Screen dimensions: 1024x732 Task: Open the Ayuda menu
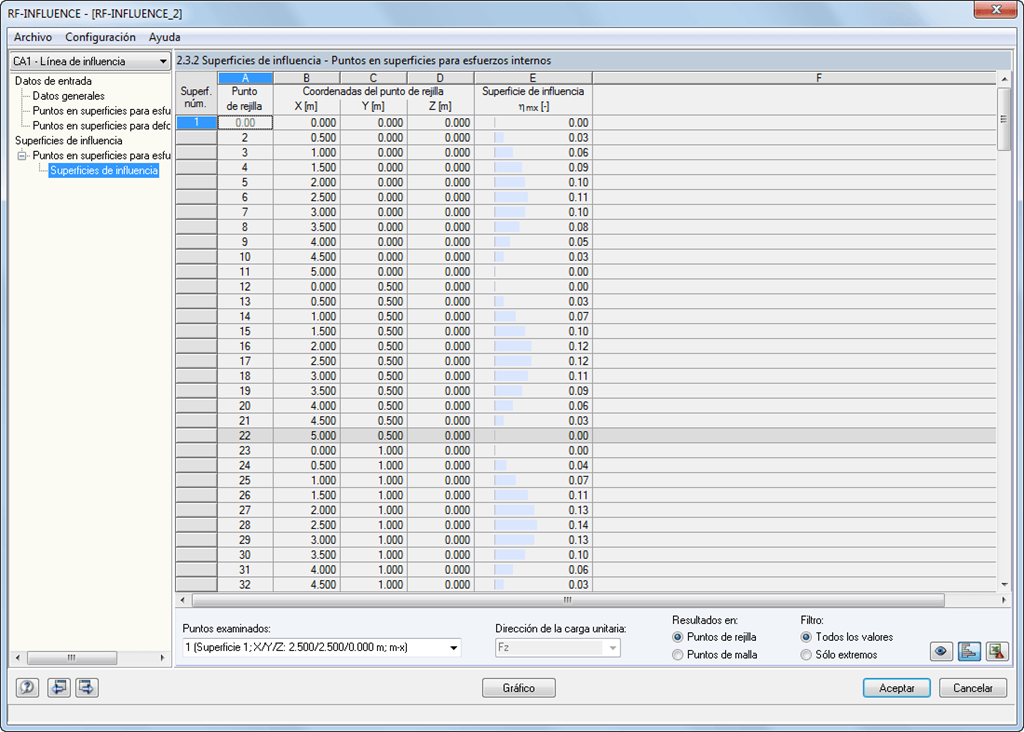(x=164, y=37)
